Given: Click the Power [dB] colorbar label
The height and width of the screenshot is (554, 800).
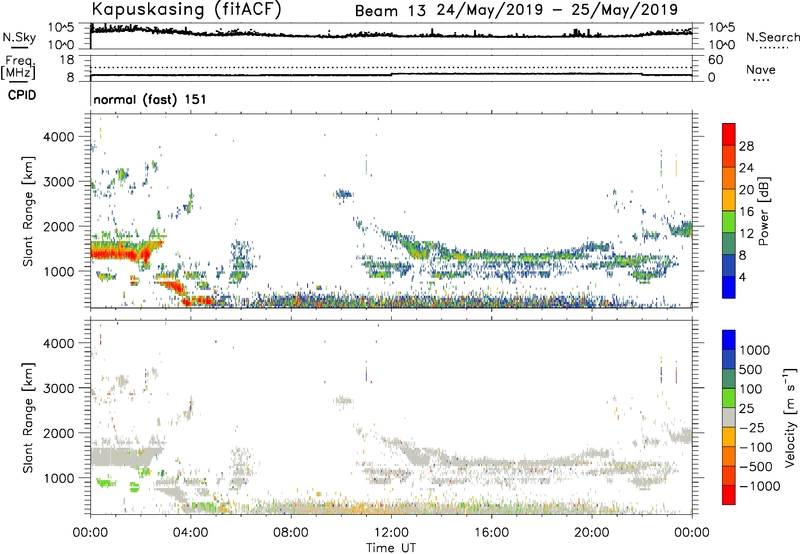Looking at the screenshot, I should [764, 211].
